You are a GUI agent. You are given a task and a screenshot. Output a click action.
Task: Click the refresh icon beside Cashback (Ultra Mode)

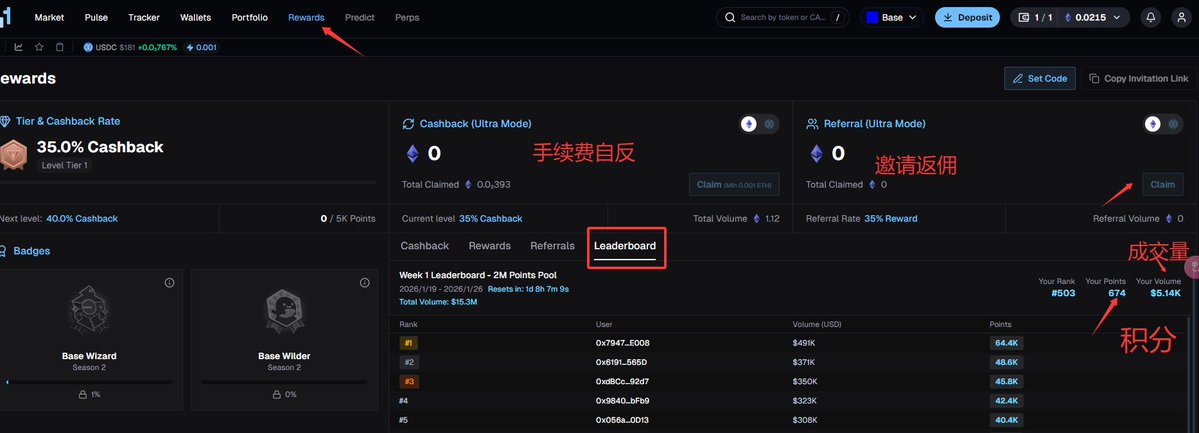[x=408, y=124]
